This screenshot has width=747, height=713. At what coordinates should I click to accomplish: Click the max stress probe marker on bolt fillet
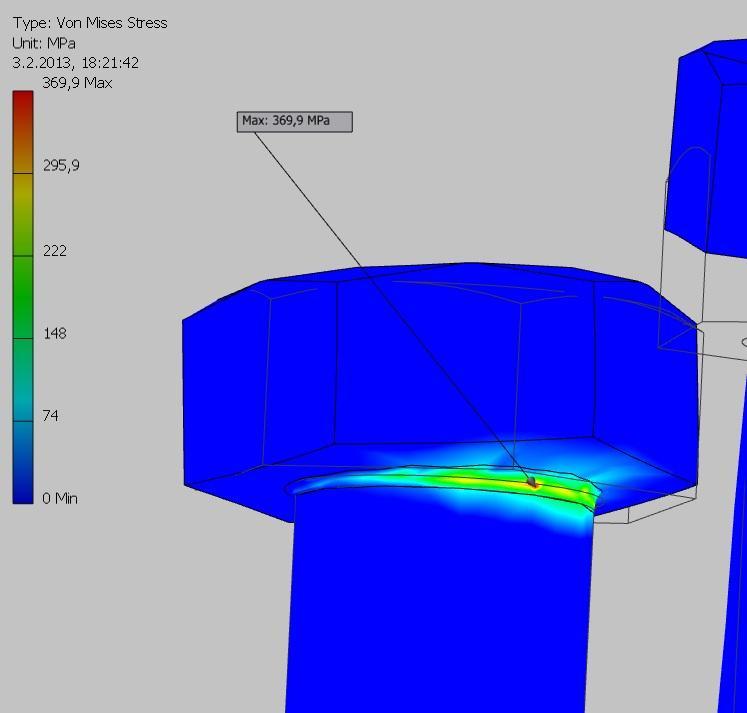(532, 482)
